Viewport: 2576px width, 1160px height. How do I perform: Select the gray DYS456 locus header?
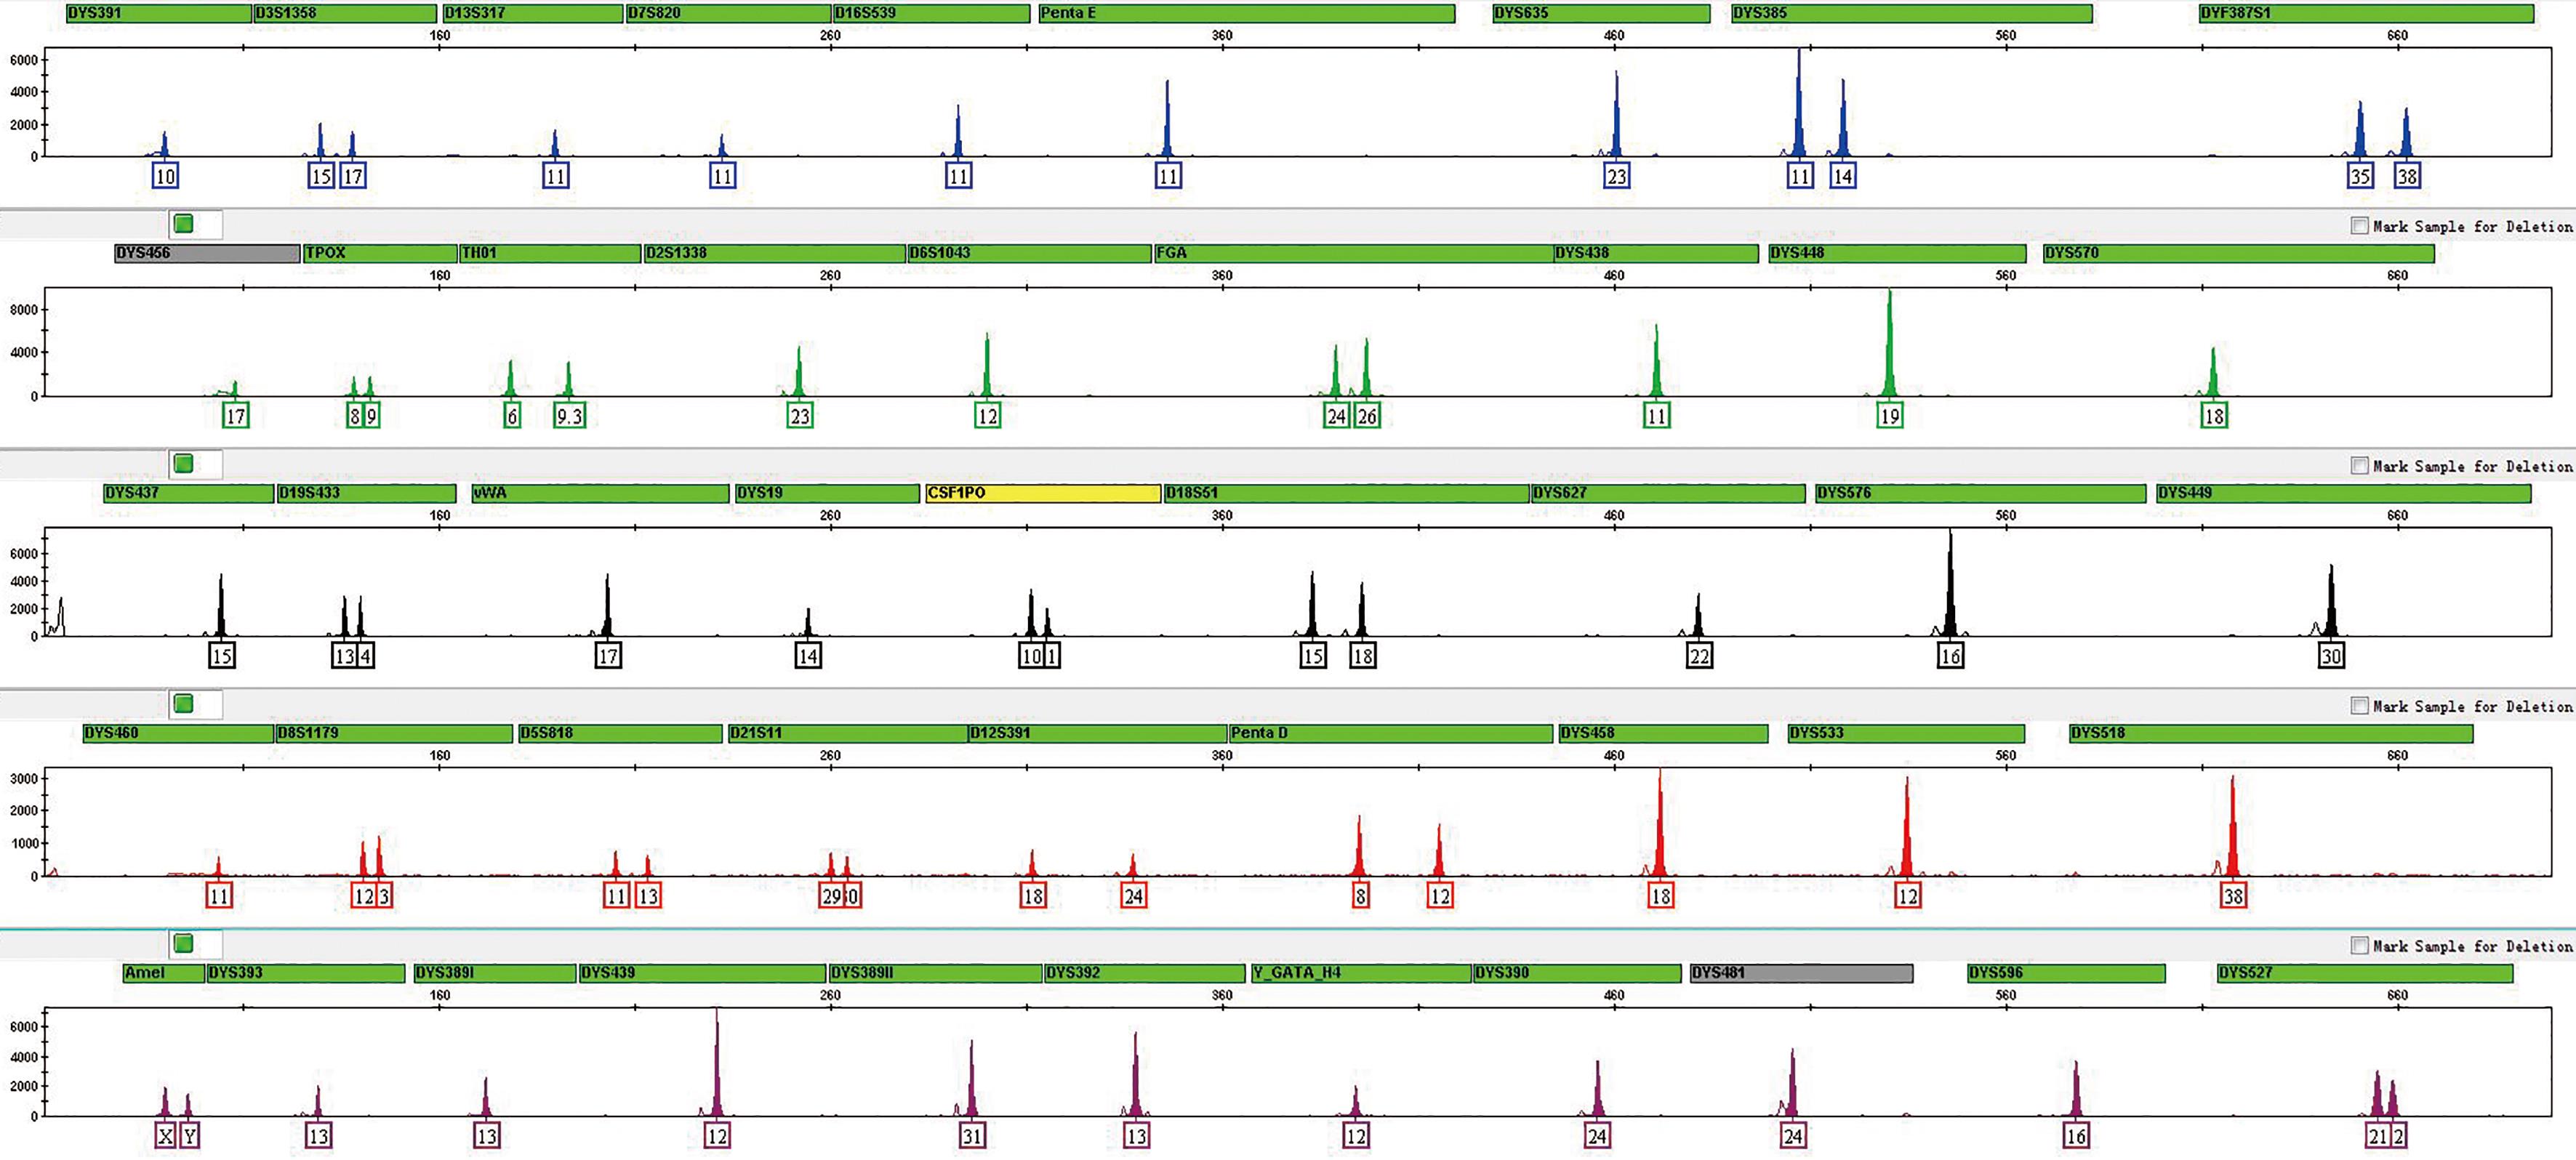(x=206, y=253)
